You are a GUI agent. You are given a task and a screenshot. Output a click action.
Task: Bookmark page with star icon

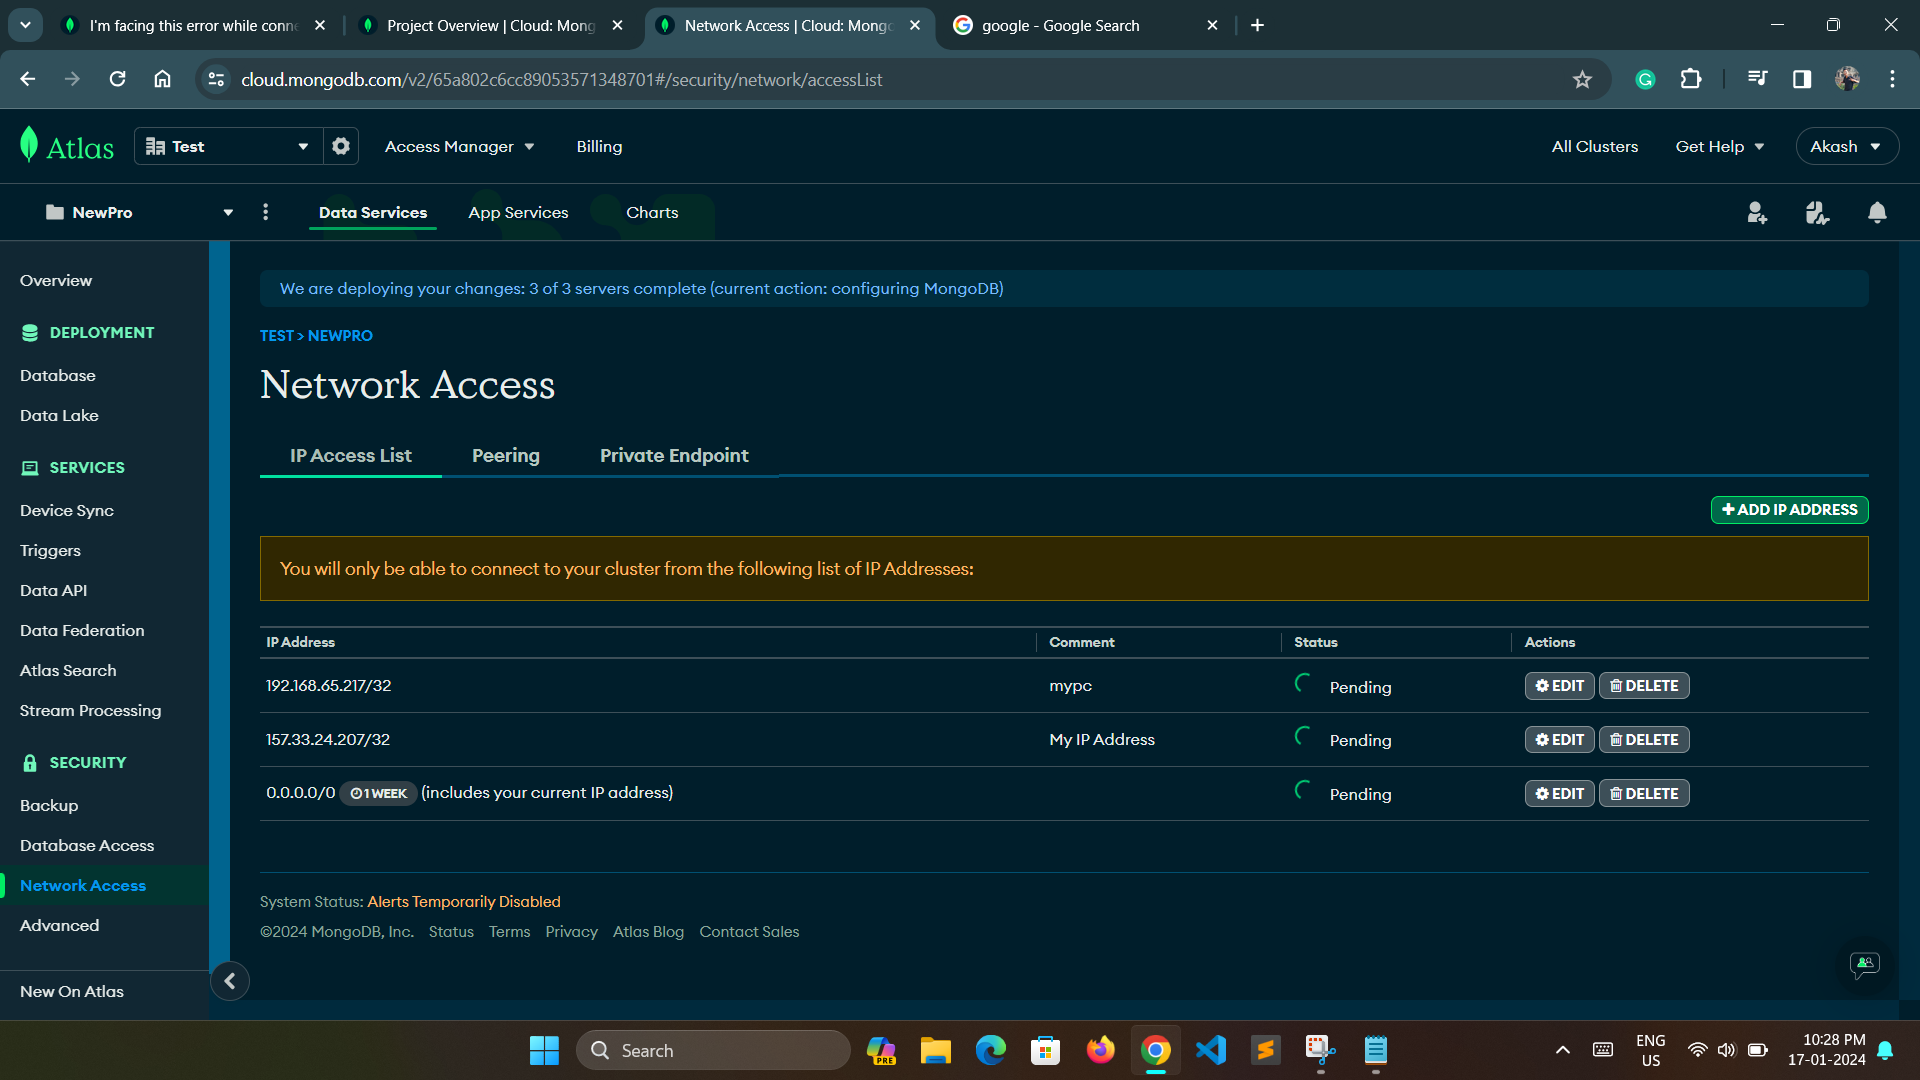(1582, 79)
